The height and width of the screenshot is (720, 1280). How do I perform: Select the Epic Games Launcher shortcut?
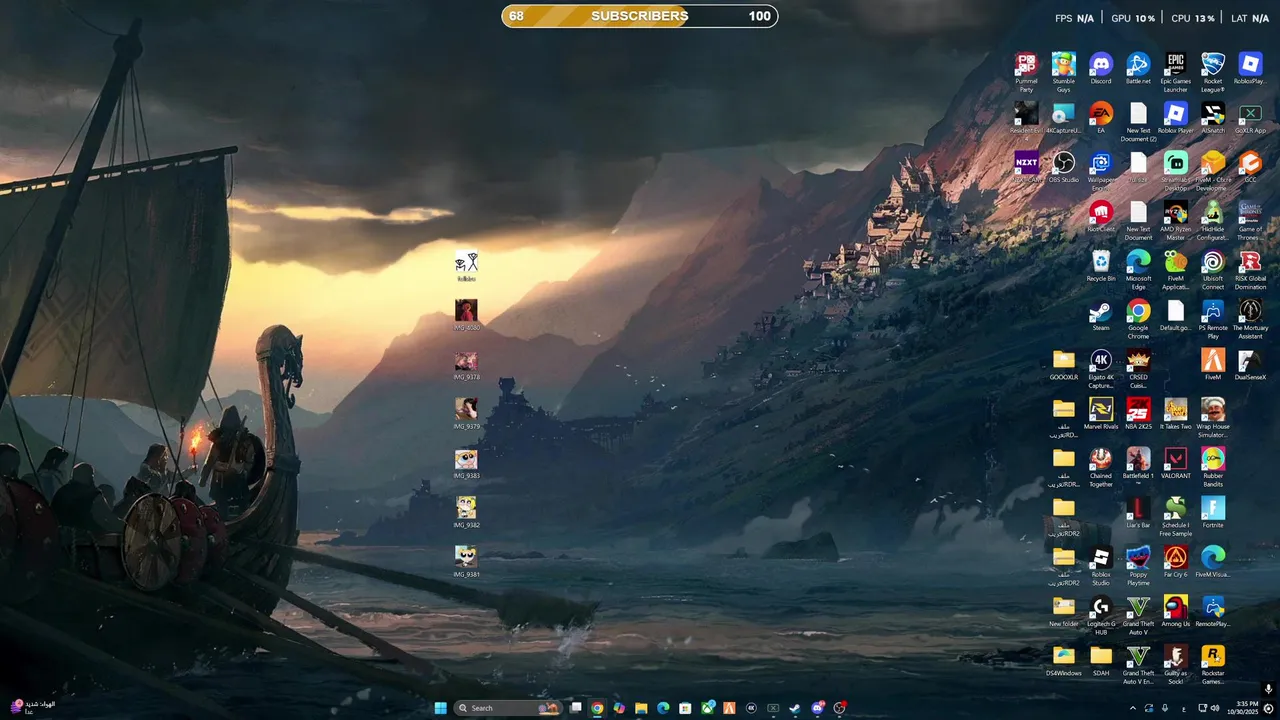pos(1175,72)
